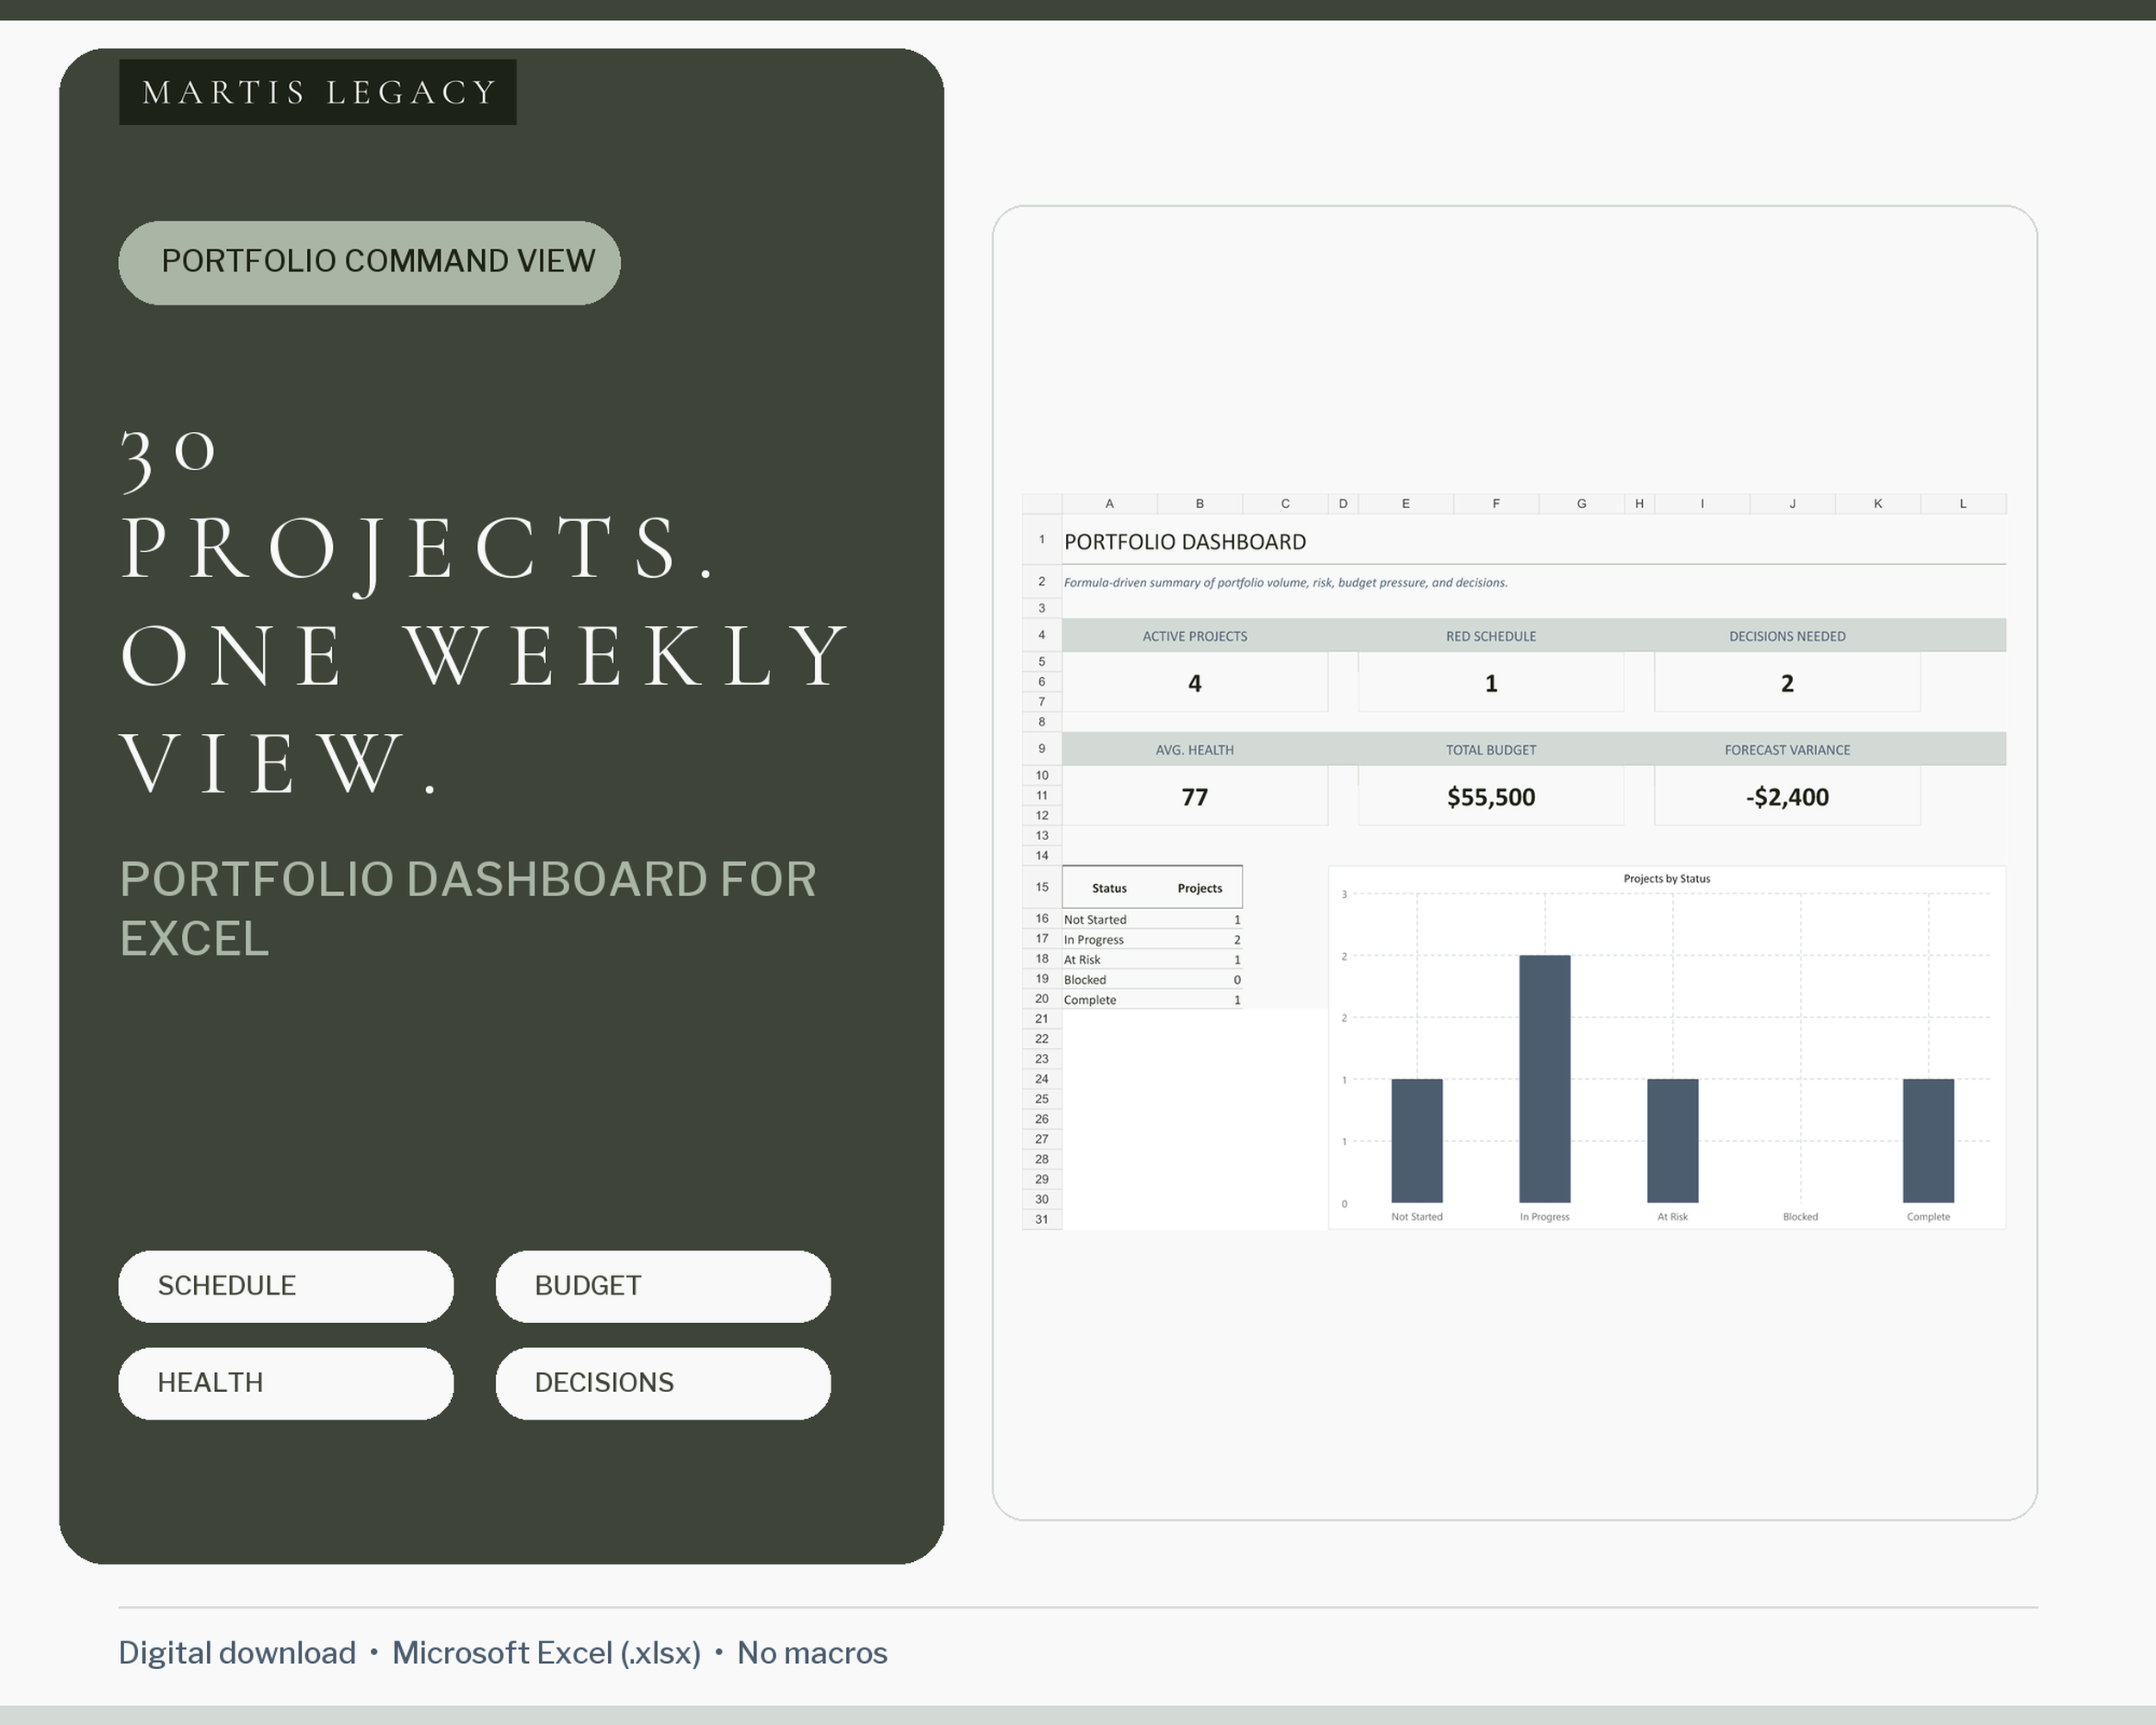Click the Projects table column header
The width and height of the screenshot is (2156, 1725).
pyautogui.click(x=1200, y=888)
